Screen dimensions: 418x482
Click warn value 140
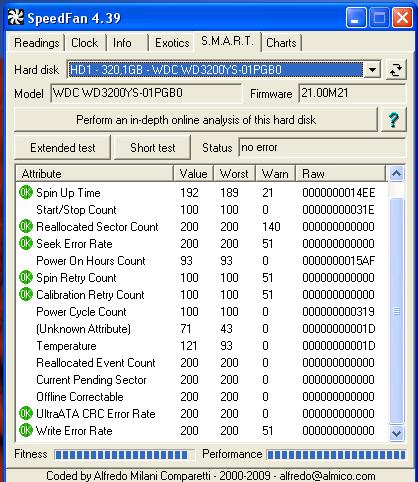click(271, 227)
